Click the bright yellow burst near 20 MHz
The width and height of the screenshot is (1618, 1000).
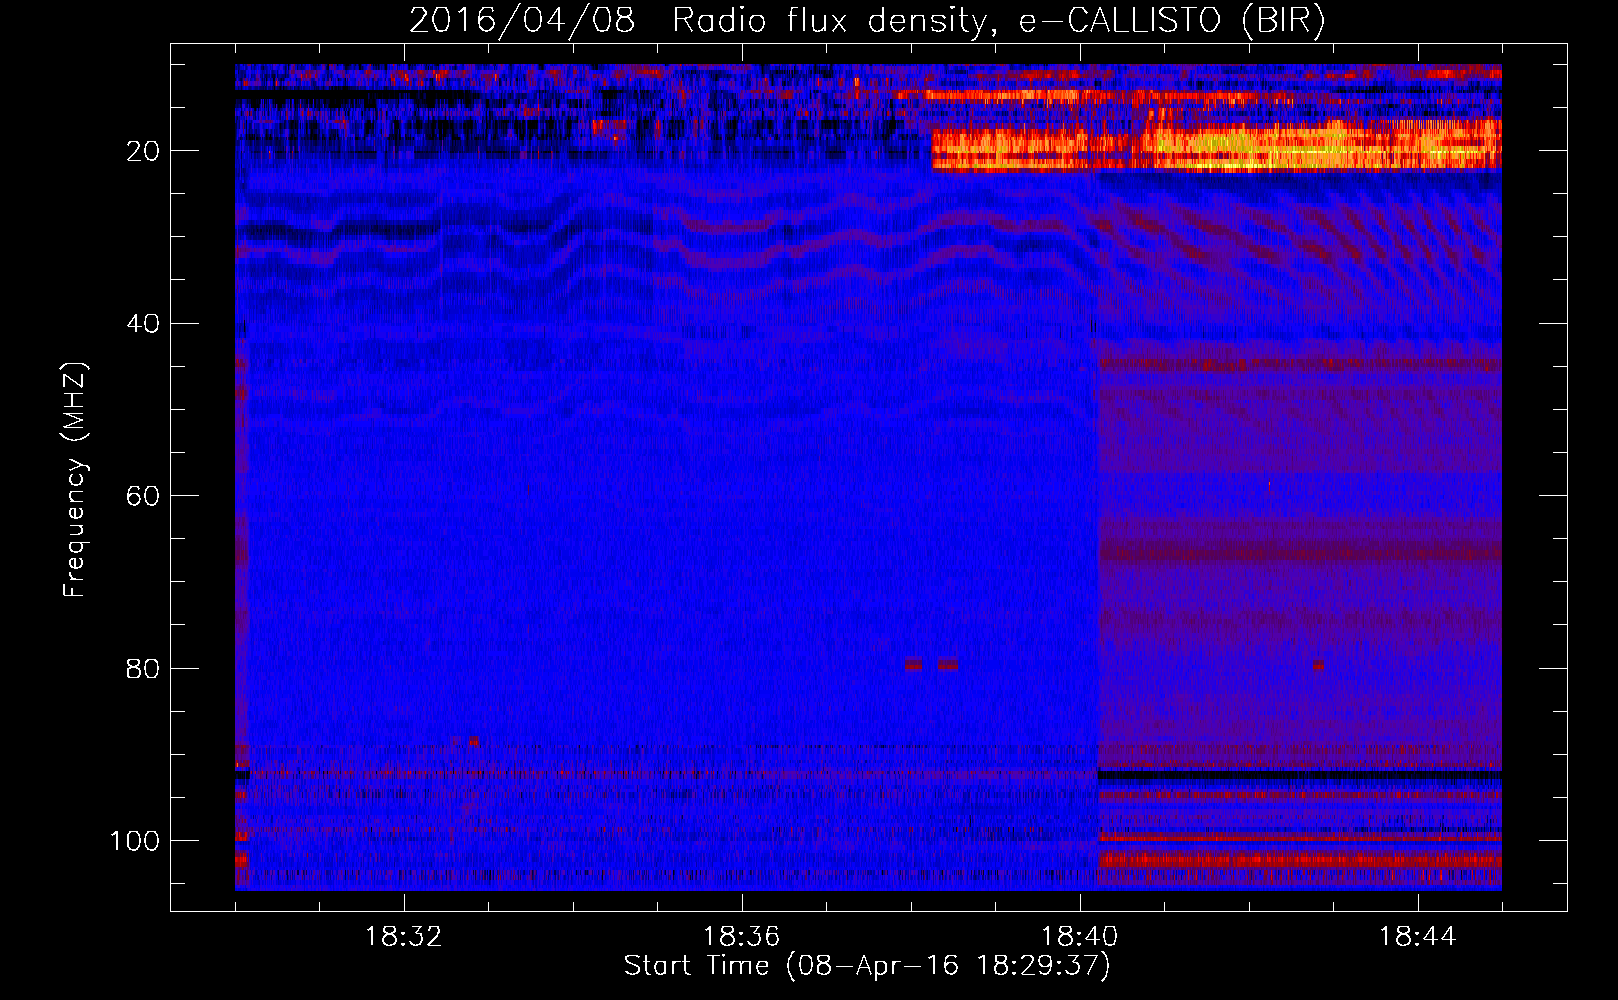point(1216,147)
